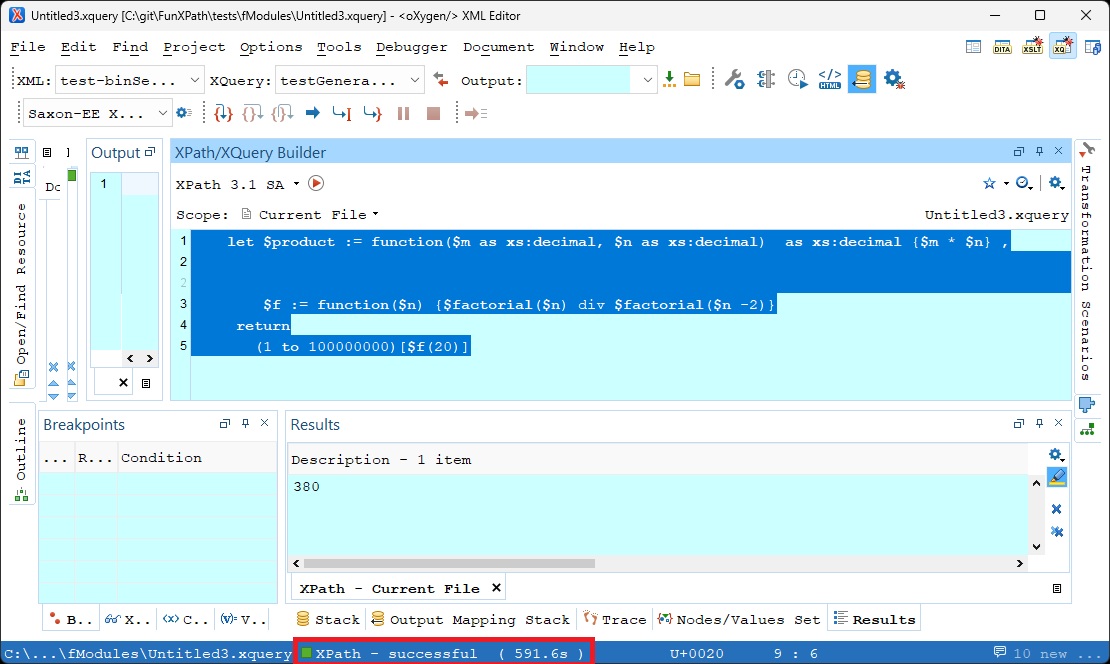Open the Transformation Scenarios side panel

(1085, 273)
